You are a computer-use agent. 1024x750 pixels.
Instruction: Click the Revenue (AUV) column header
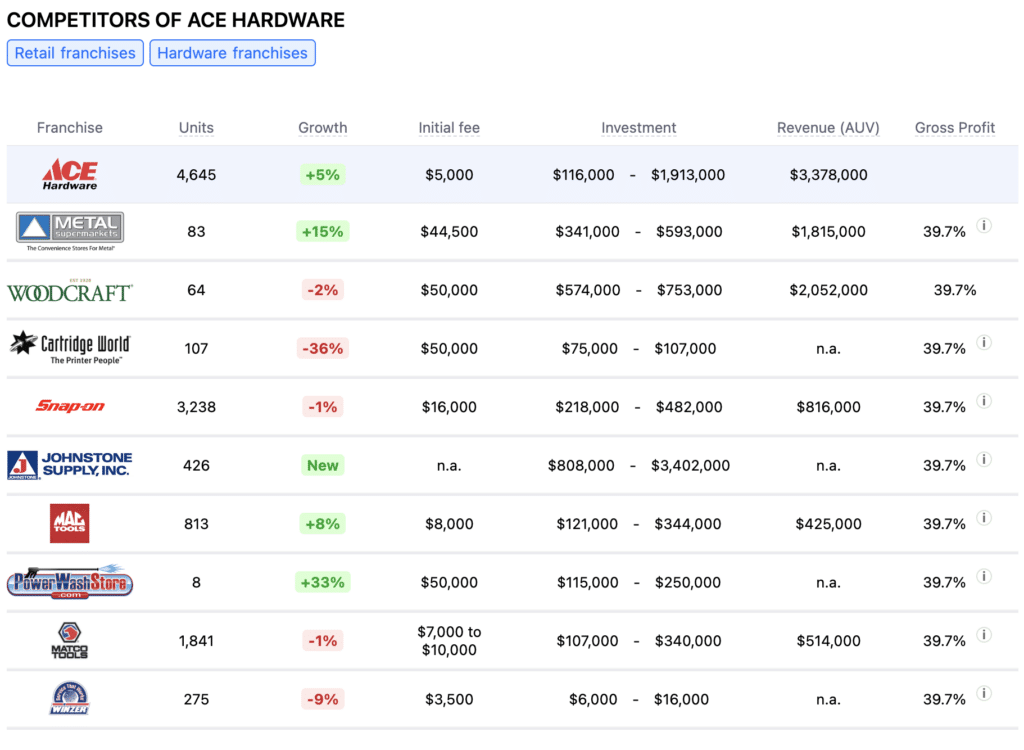tap(828, 127)
